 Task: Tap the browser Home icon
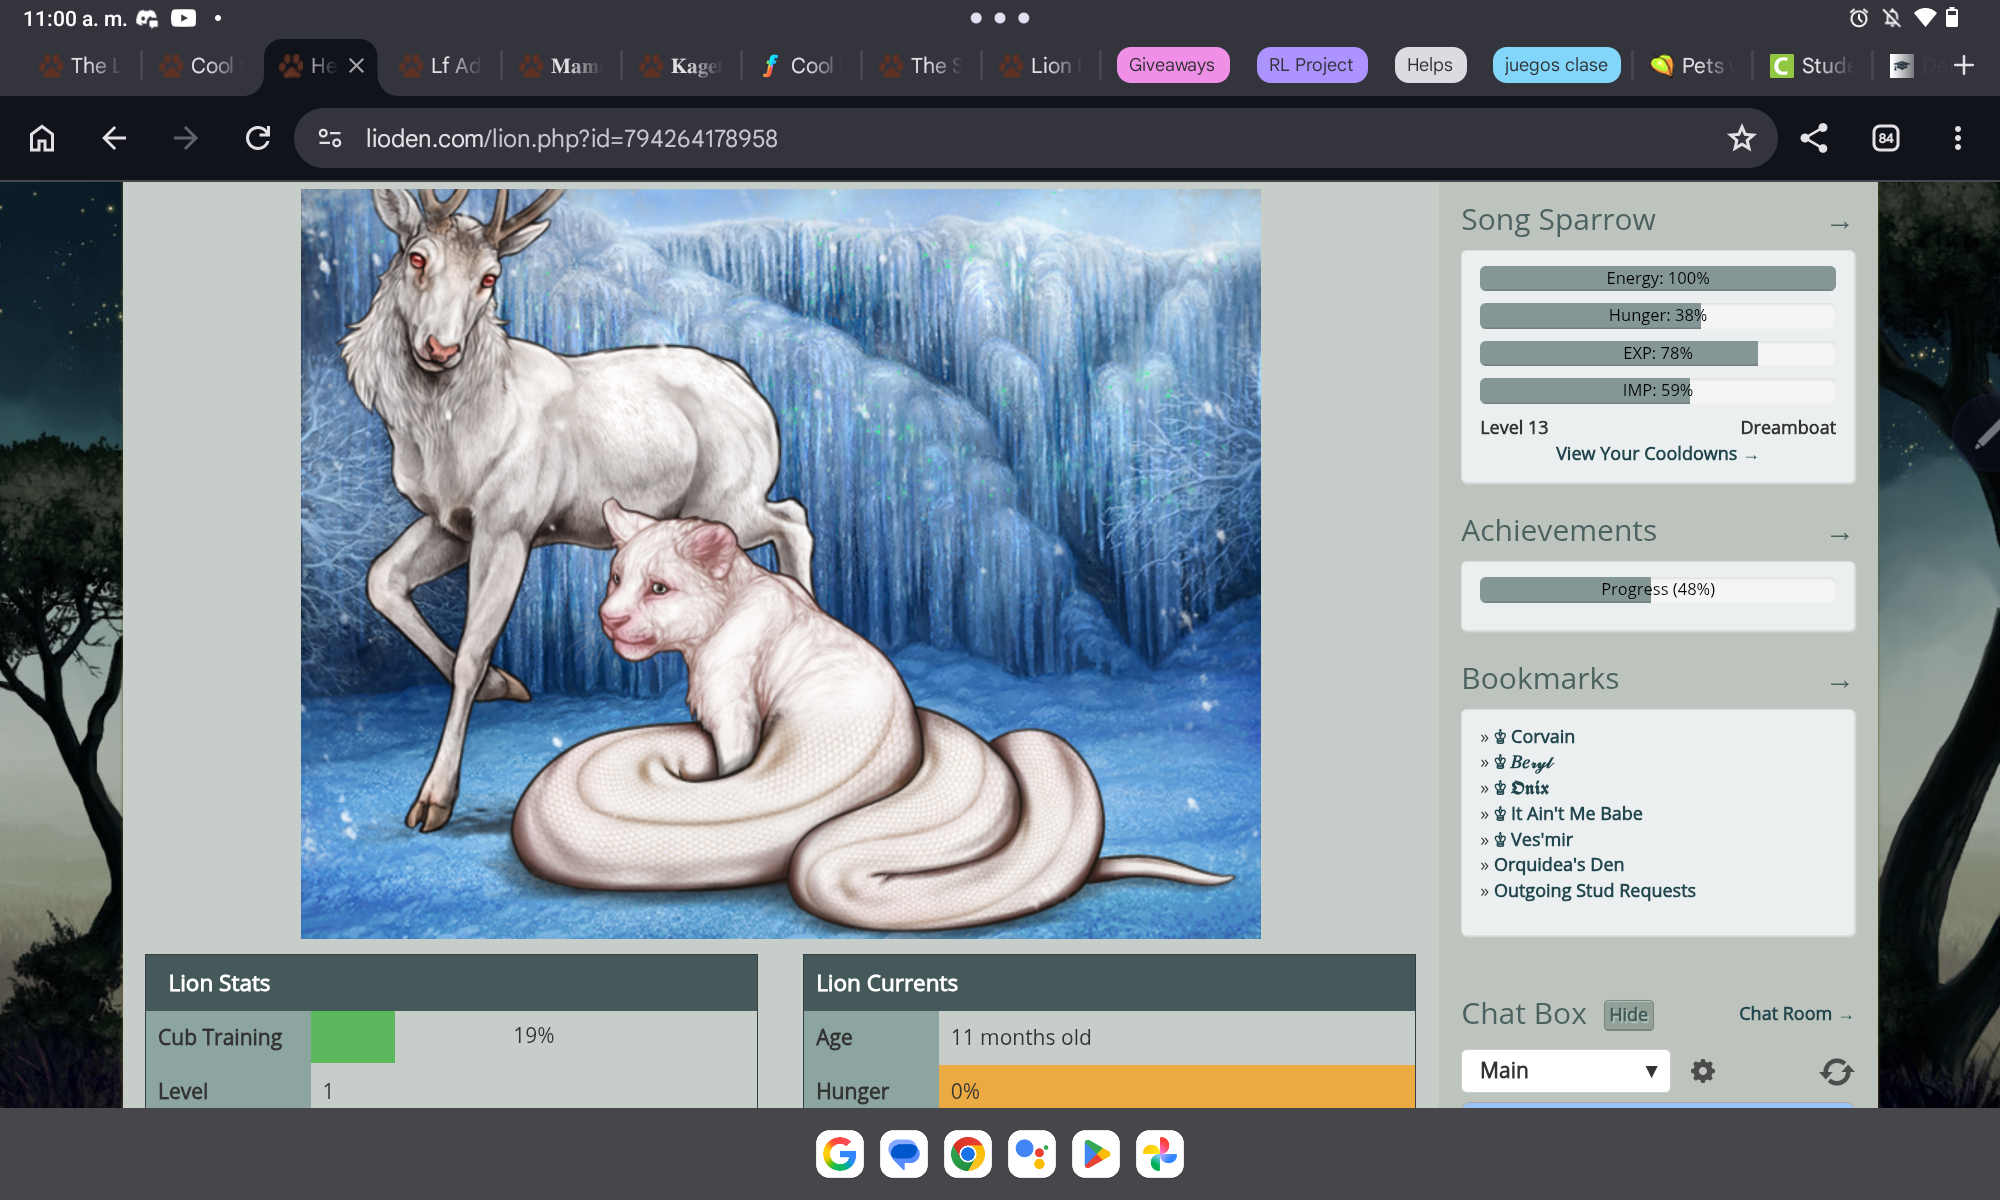tap(42, 138)
